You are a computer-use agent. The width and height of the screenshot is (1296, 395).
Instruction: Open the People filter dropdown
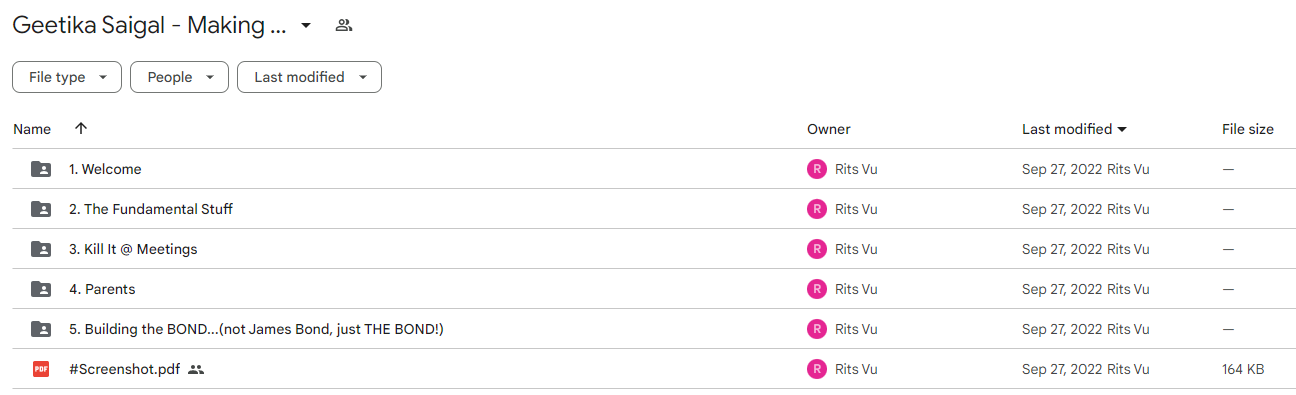coord(179,77)
